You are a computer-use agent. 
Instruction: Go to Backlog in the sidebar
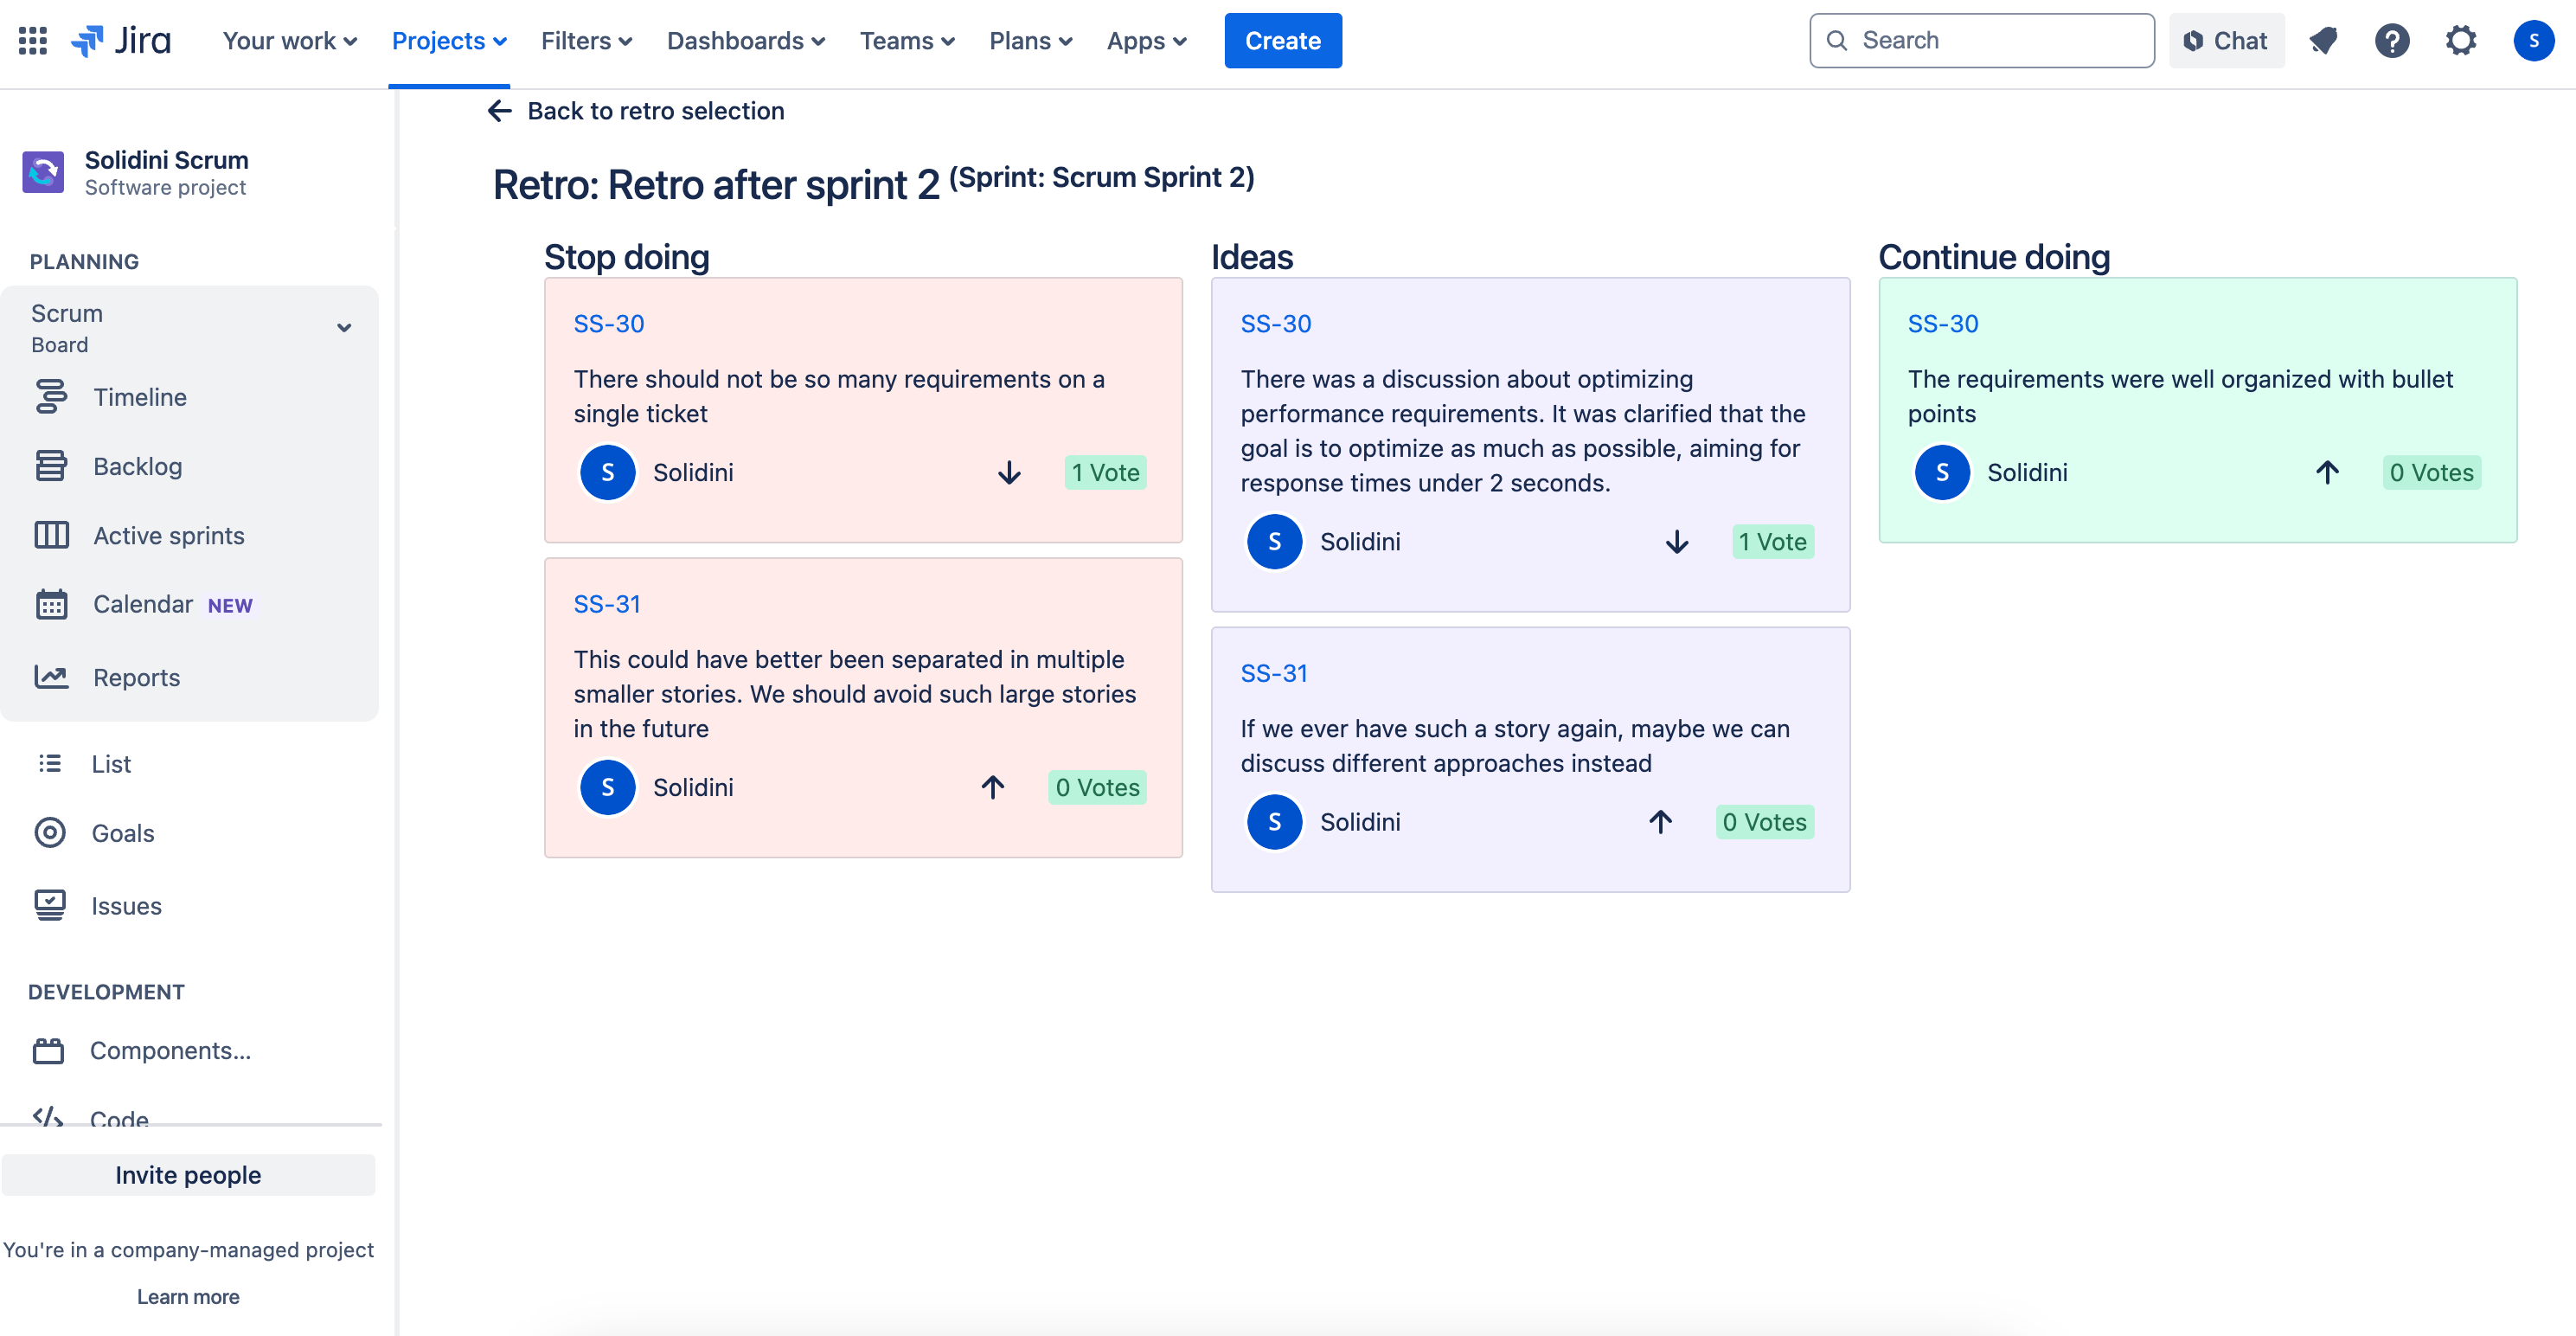[137, 466]
